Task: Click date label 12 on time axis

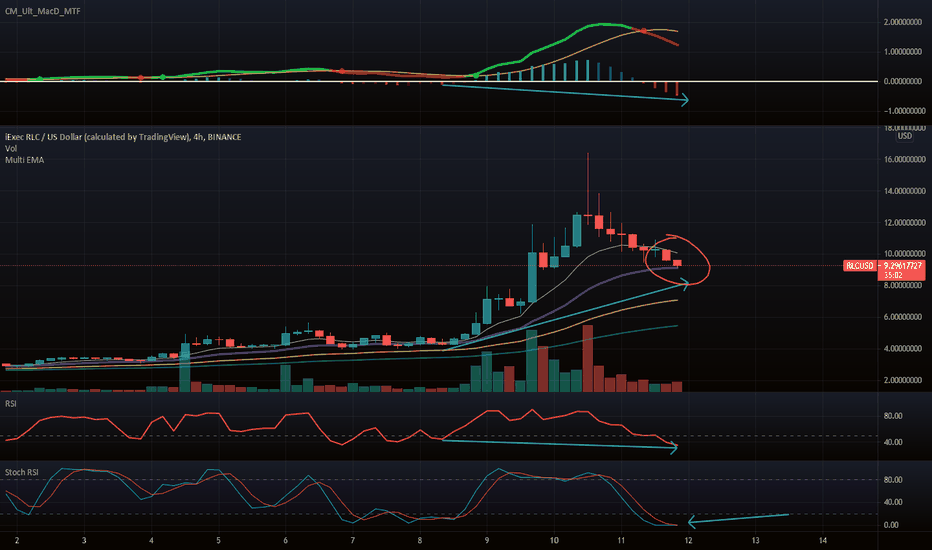Action: pos(688,541)
